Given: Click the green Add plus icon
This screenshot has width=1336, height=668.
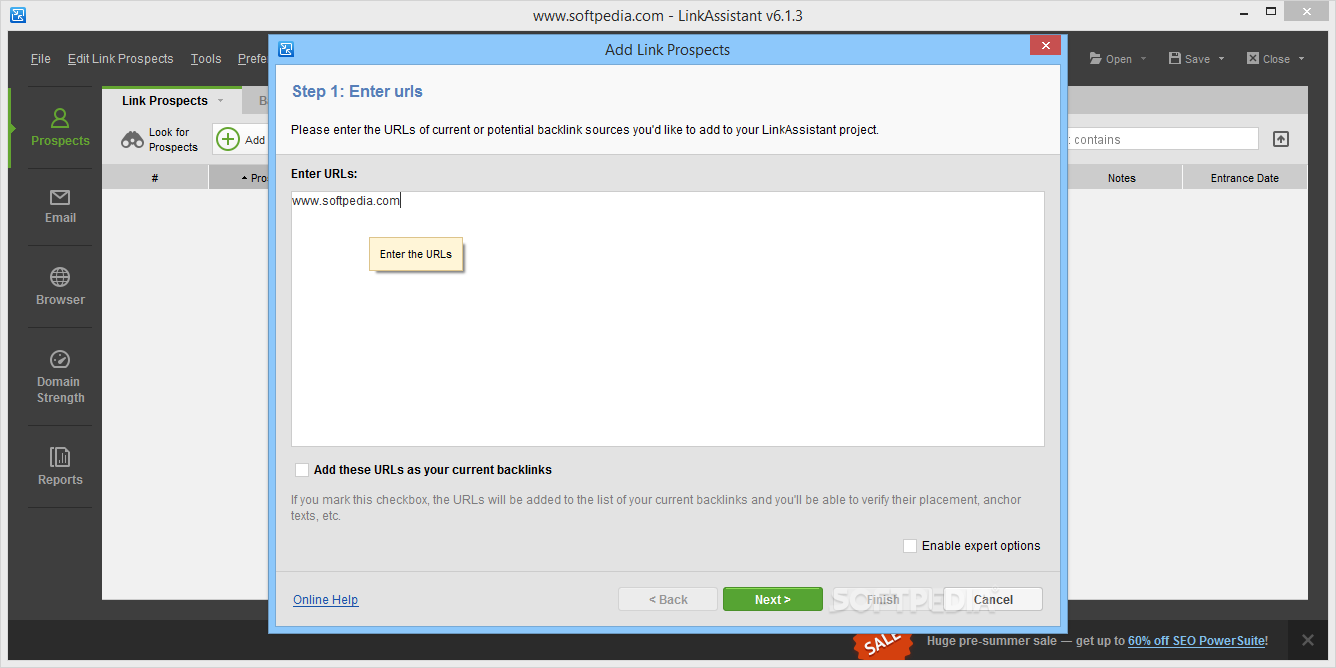Looking at the screenshot, I should click(x=228, y=140).
